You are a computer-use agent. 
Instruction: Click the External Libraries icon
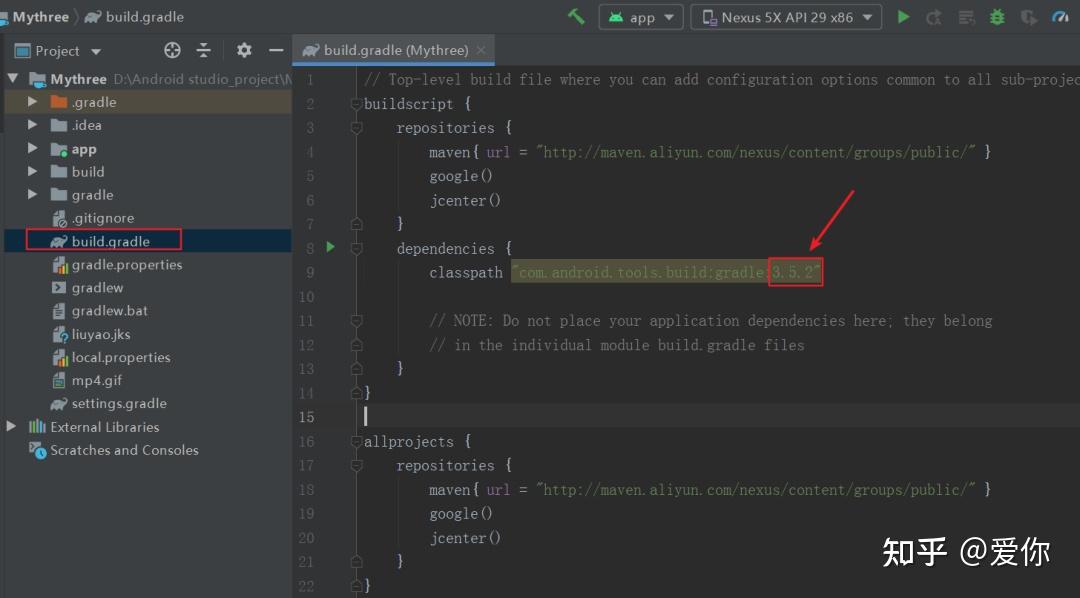(x=37, y=426)
